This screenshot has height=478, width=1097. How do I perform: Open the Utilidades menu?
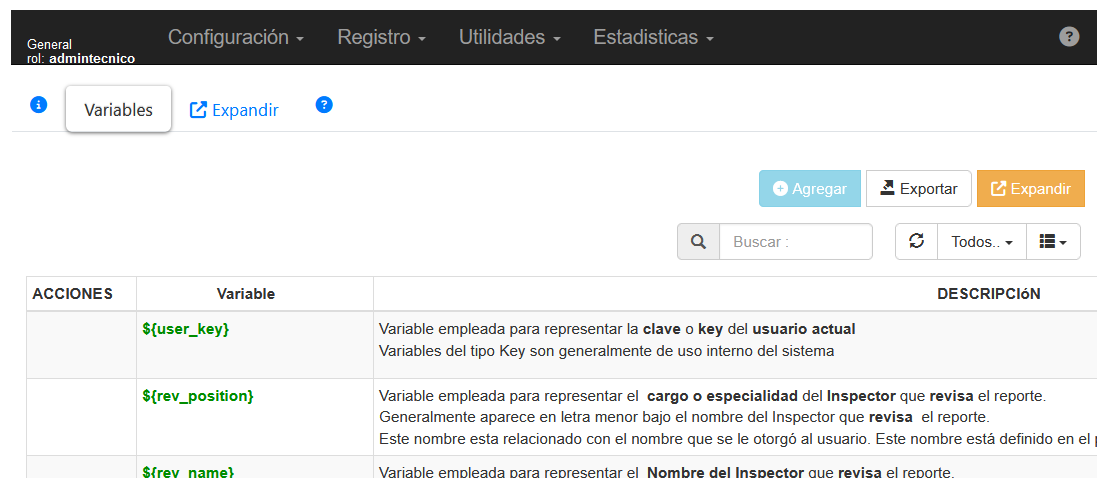point(509,38)
